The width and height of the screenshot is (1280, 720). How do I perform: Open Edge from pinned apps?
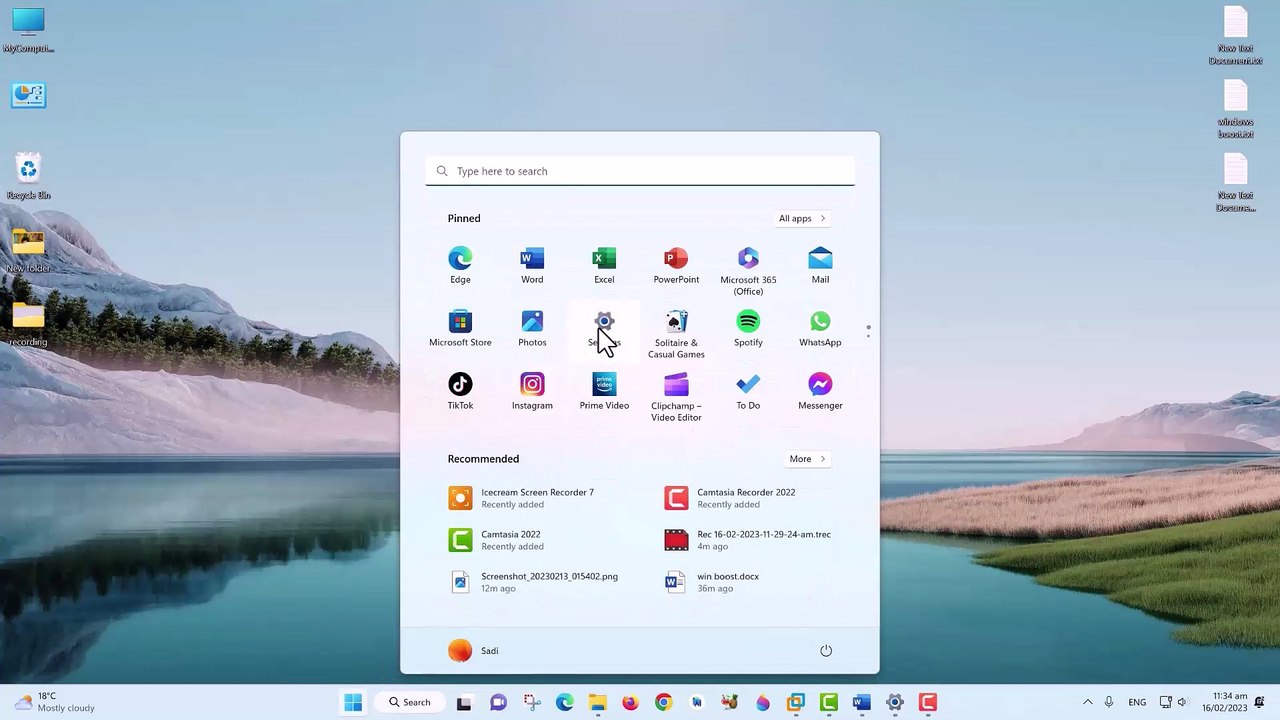click(x=460, y=266)
